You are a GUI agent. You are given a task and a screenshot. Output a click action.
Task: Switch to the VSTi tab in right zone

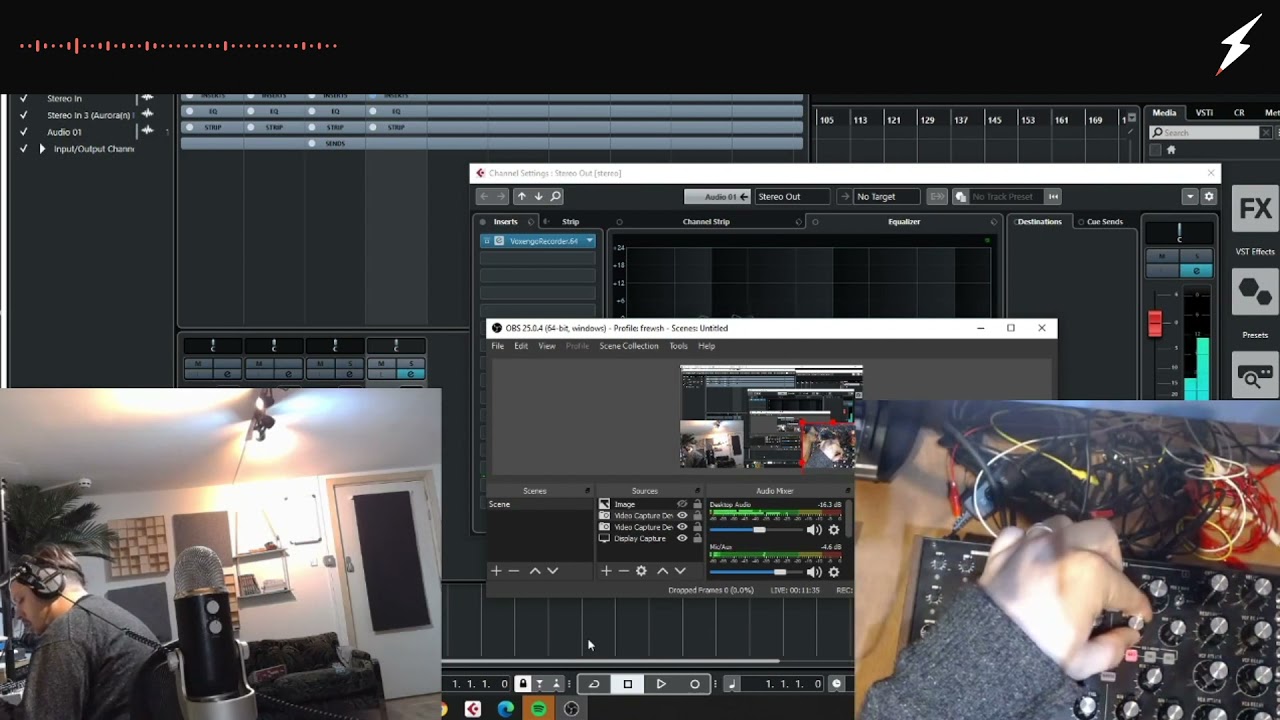[1204, 113]
